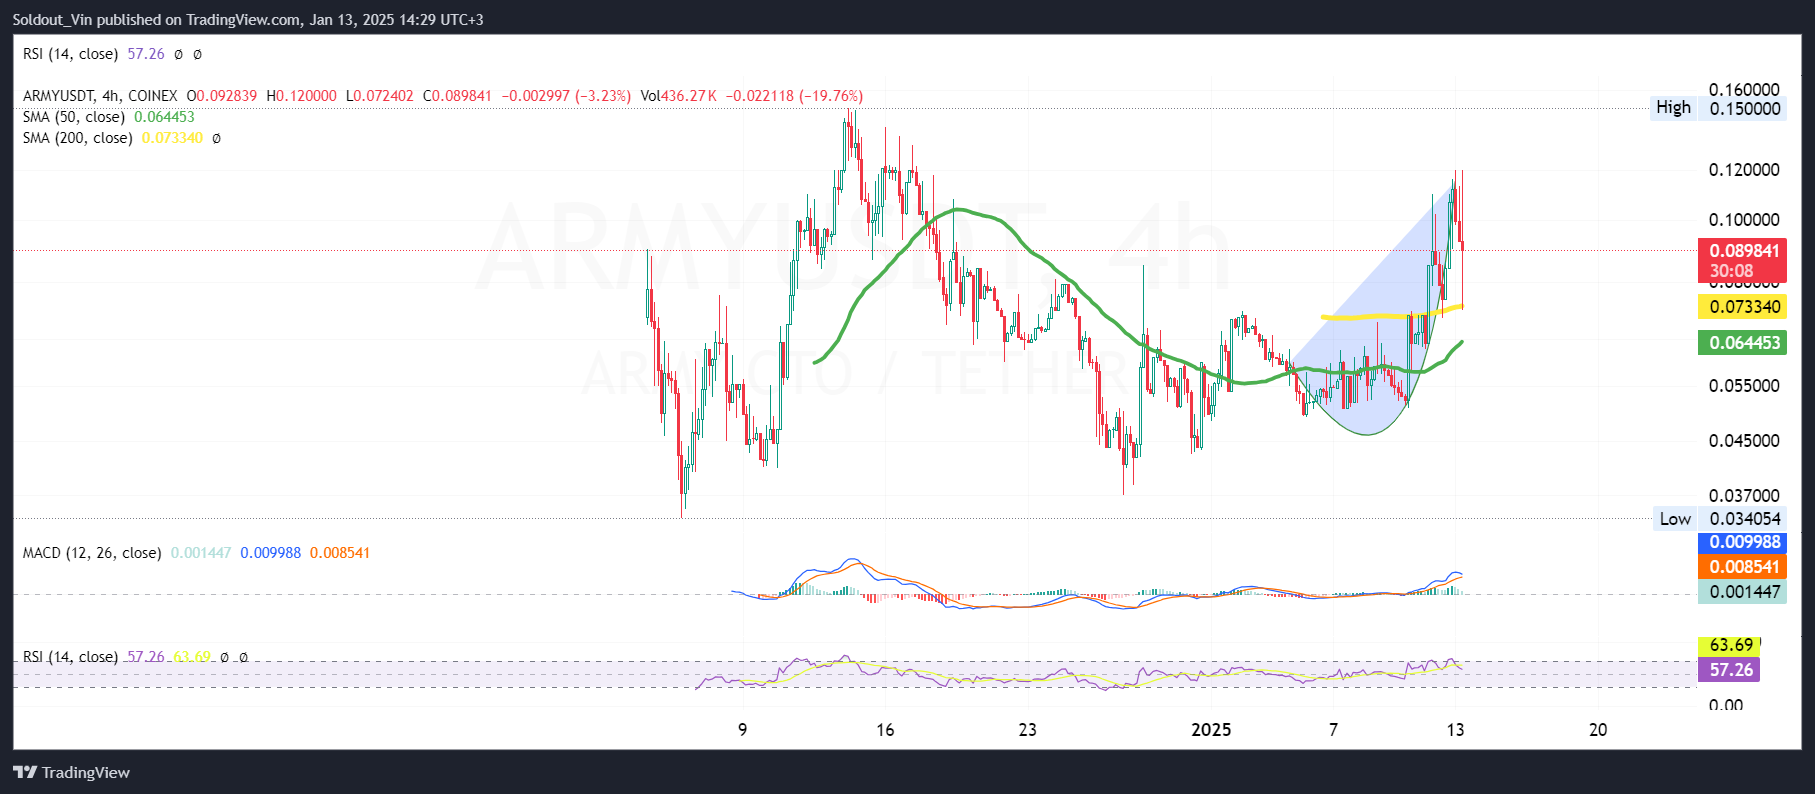This screenshot has width=1815, height=794.
Task: Click the MACD legend value 0.001447
Action: (201, 553)
